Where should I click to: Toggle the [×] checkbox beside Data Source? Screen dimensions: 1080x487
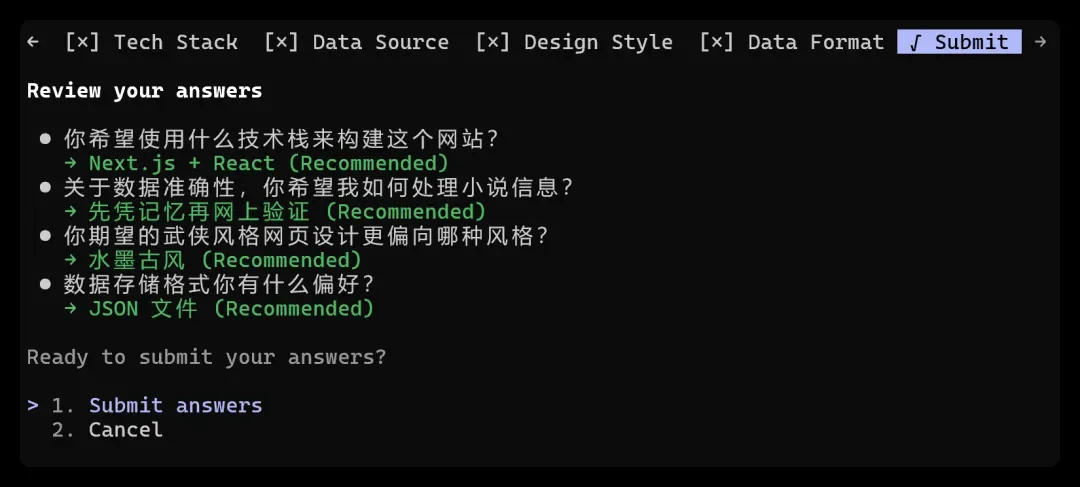pyautogui.click(x=282, y=42)
